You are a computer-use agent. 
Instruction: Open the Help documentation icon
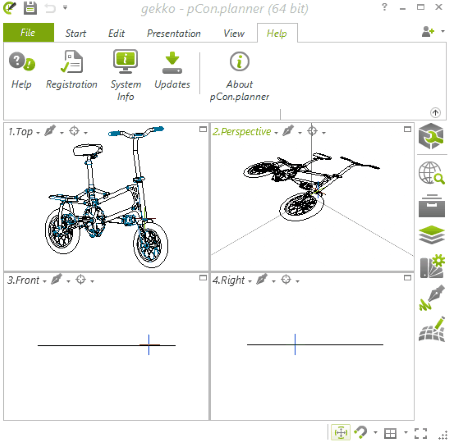(21, 70)
